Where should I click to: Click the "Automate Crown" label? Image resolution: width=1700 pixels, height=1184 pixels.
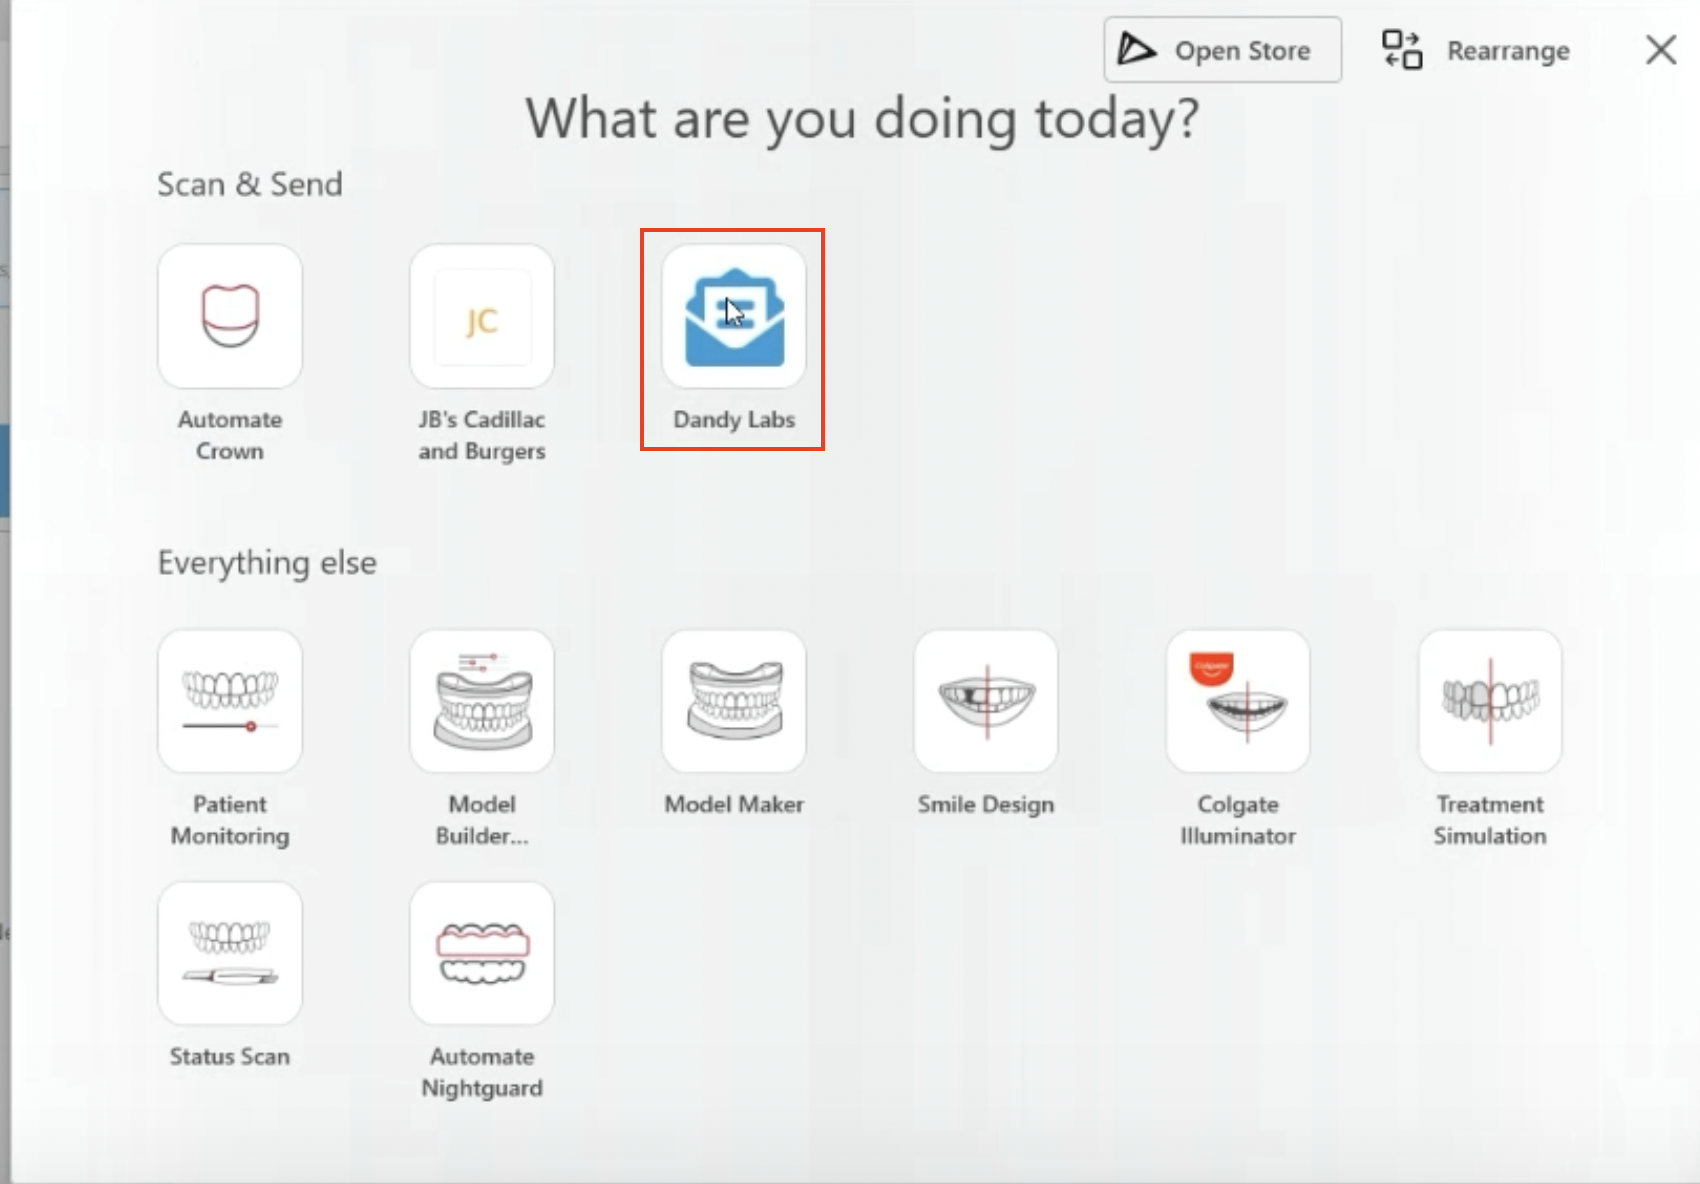tap(230, 435)
